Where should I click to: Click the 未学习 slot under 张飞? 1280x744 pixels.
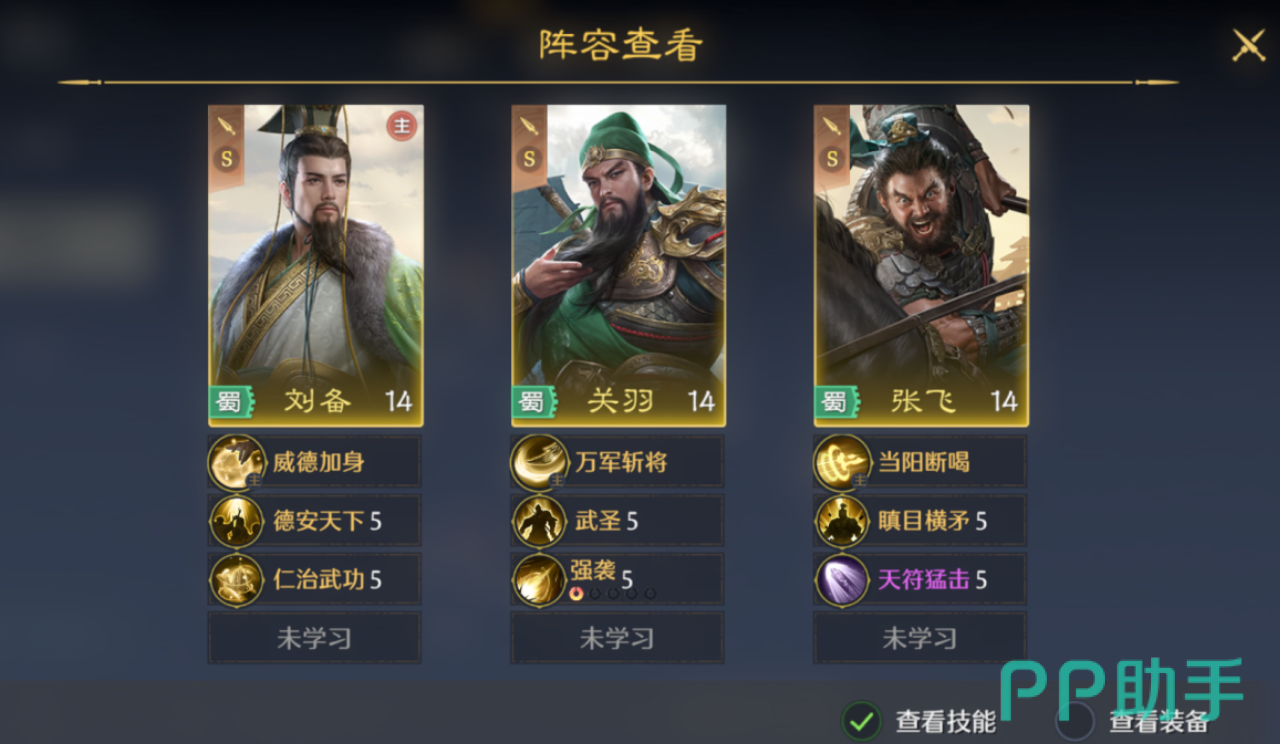(x=920, y=638)
